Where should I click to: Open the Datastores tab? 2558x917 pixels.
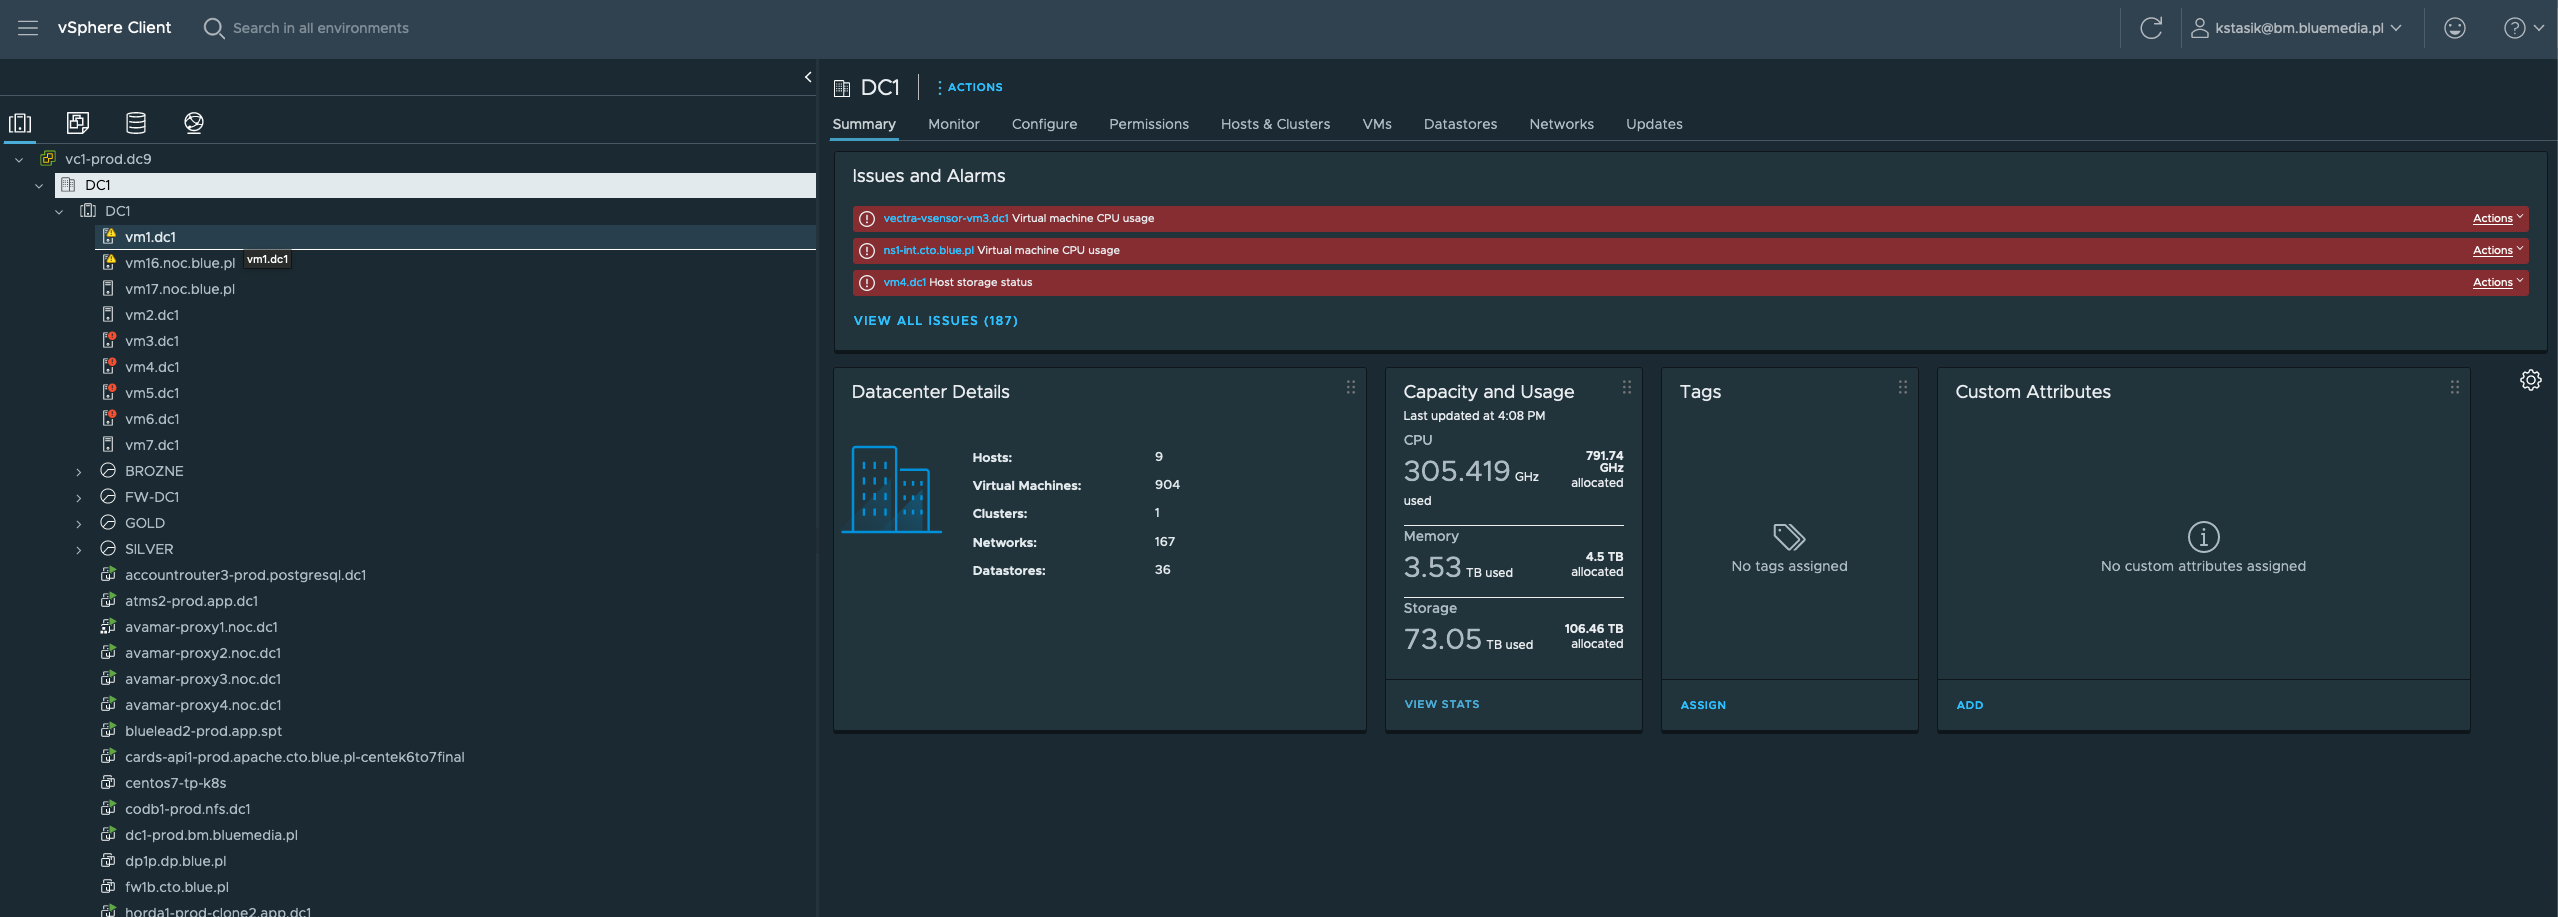1460,124
